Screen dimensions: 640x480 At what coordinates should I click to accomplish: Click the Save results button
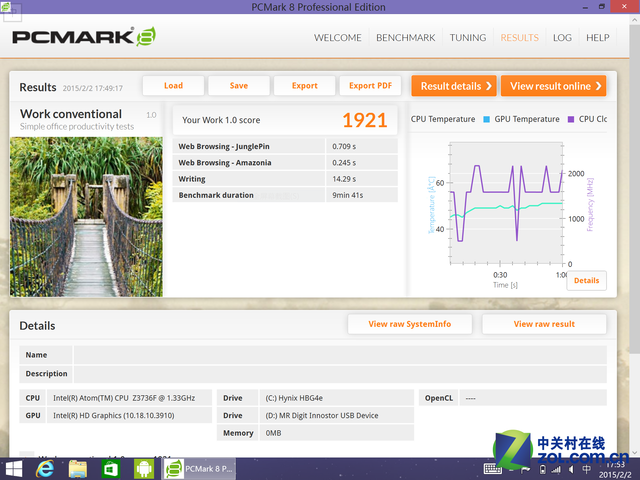(239, 86)
